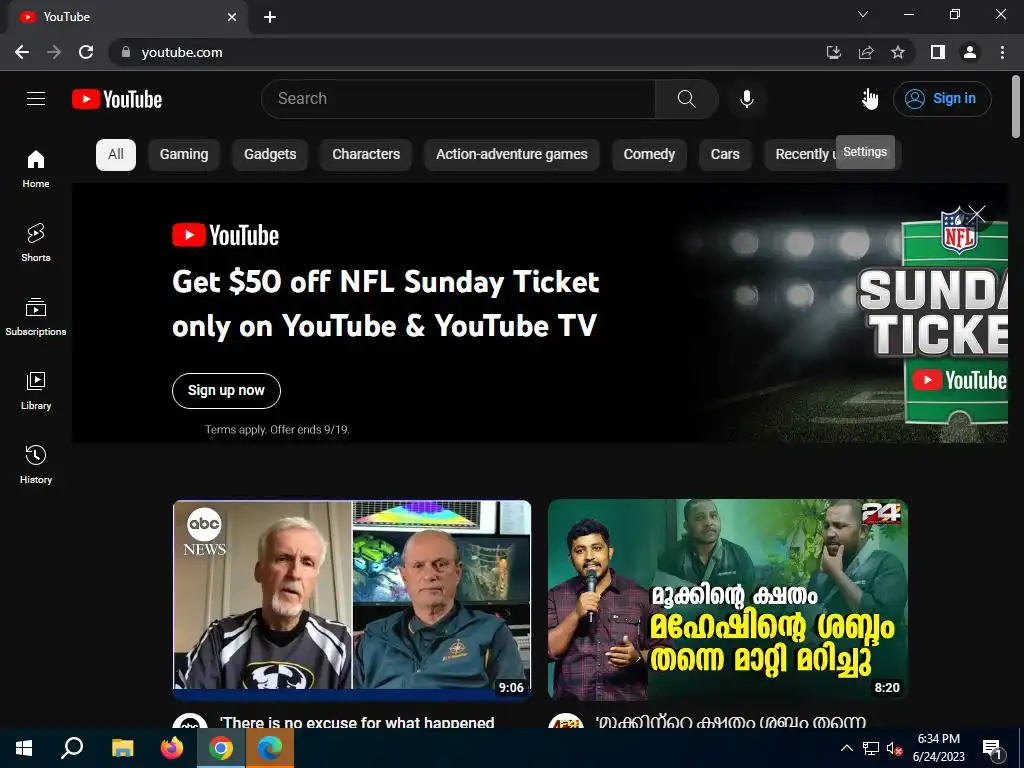Select the Gaming filter chip
This screenshot has height=768, width=1024.
coord(184,155)
